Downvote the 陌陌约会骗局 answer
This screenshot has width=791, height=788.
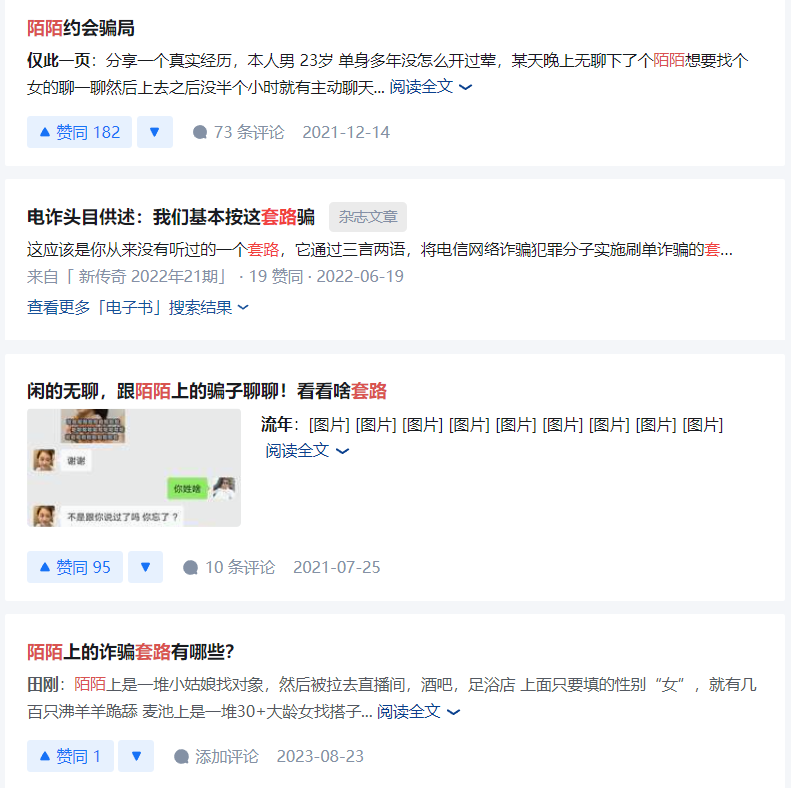(155, 132)
